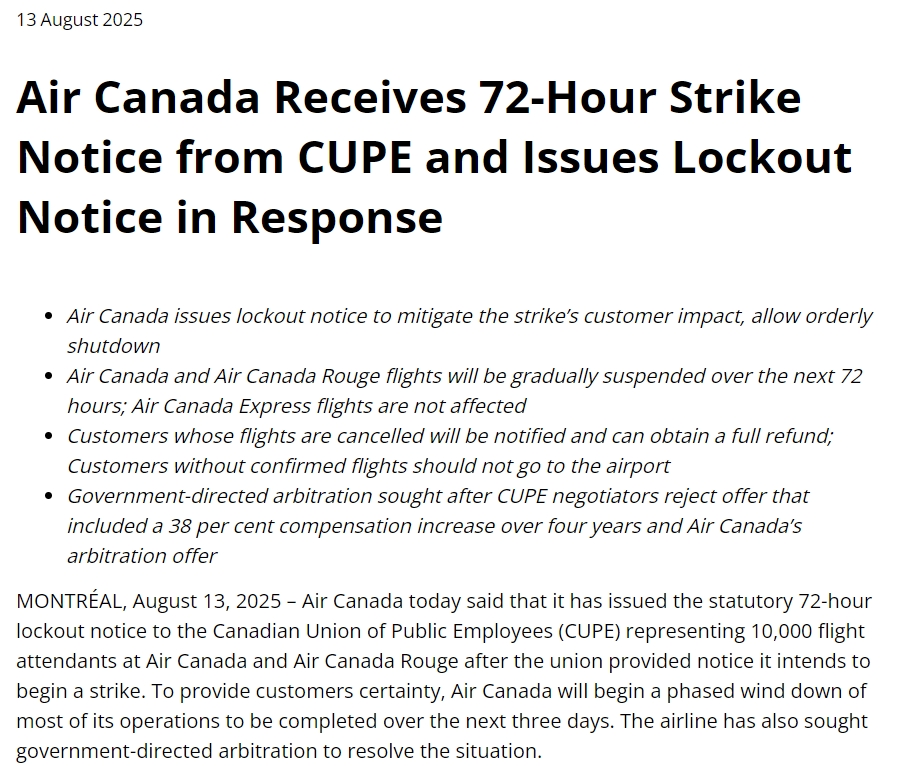Image resolution: width=897 pixels, height=766 pixels.
Task: Click "Lockout" in the headline
Action: (x=762, y=158)
